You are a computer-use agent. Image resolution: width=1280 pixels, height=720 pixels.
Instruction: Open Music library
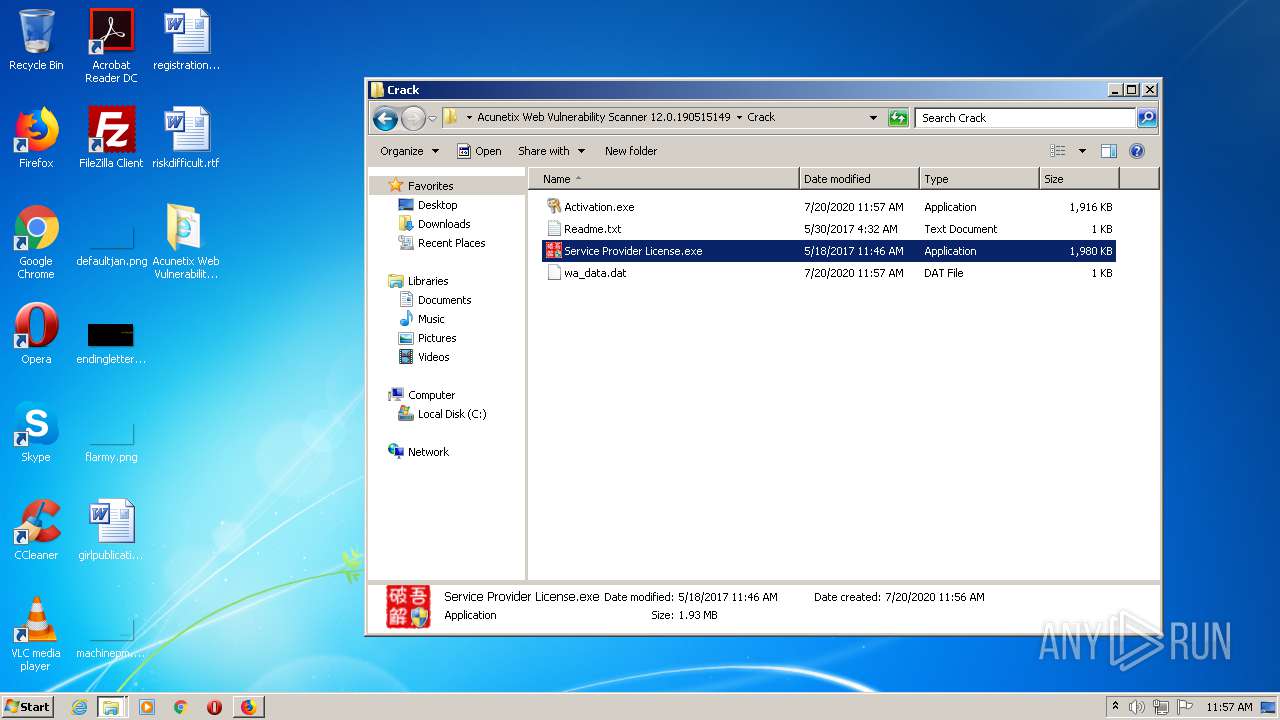click(431, 319)
